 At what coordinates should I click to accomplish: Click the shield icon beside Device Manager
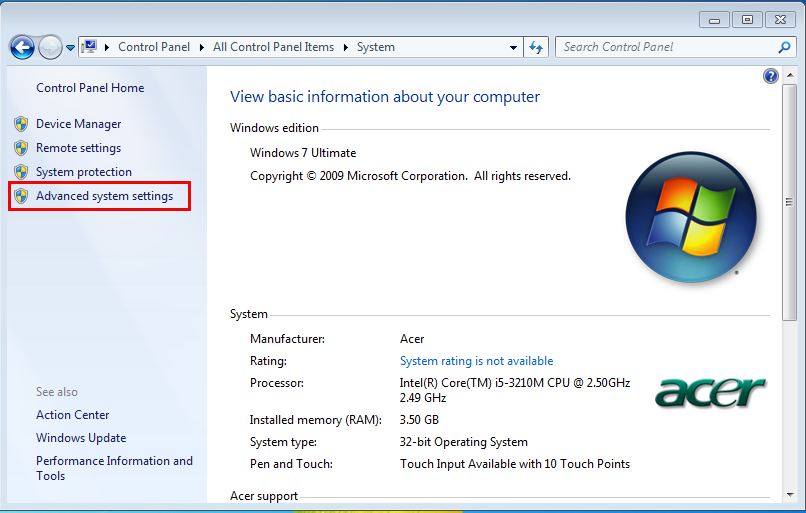coord(21,124)
